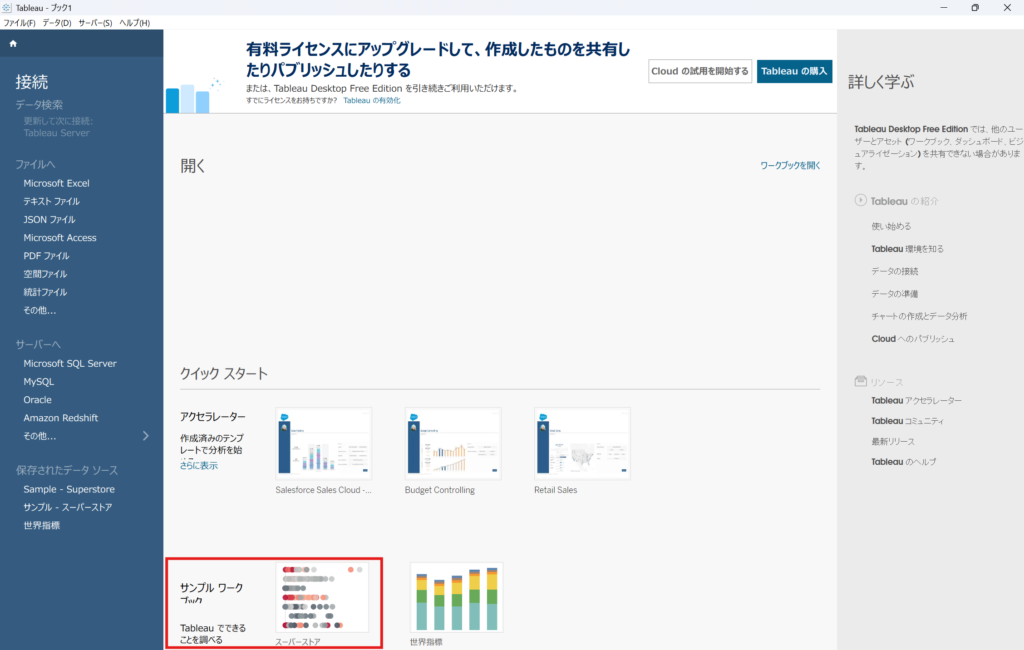Click the home icon in the sidebar header
Screen dimensions: 1024x650
click(x=13, y=44)
